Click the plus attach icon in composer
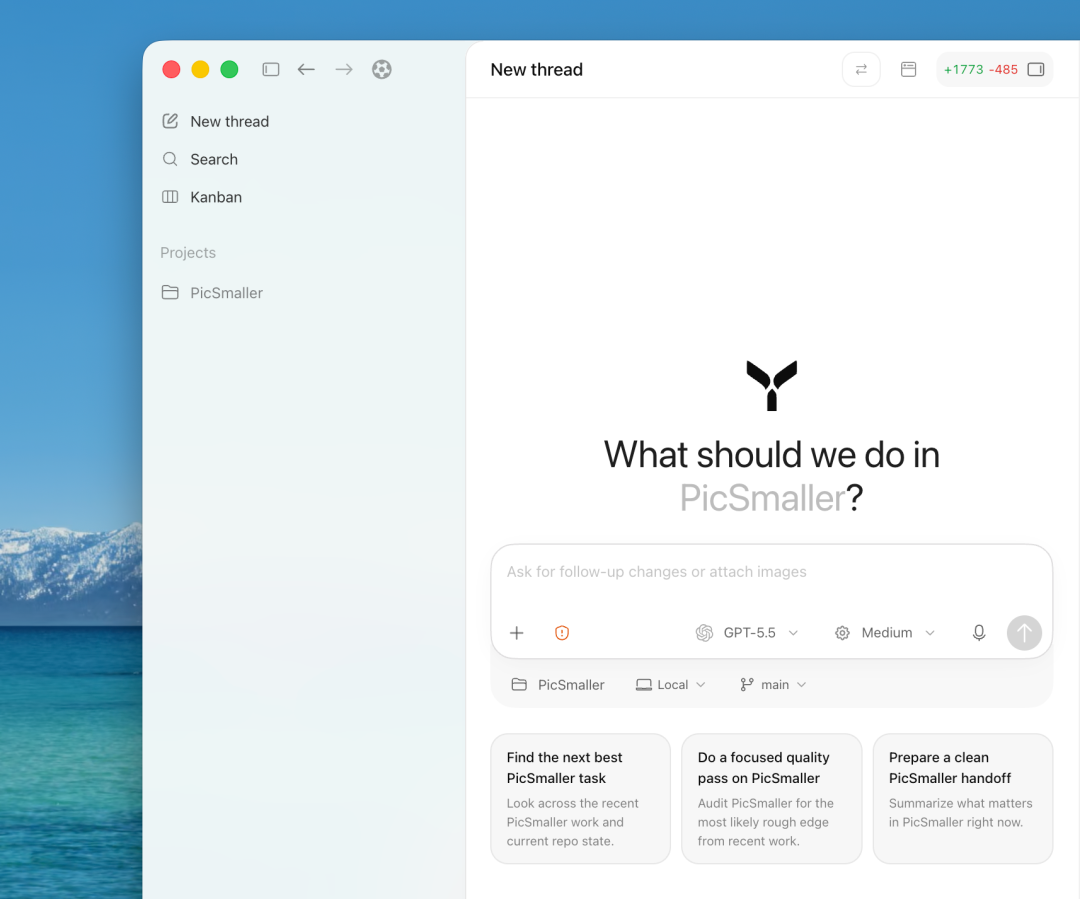The height and width of the screenshot is (899, 1080). tap(517, 632)
